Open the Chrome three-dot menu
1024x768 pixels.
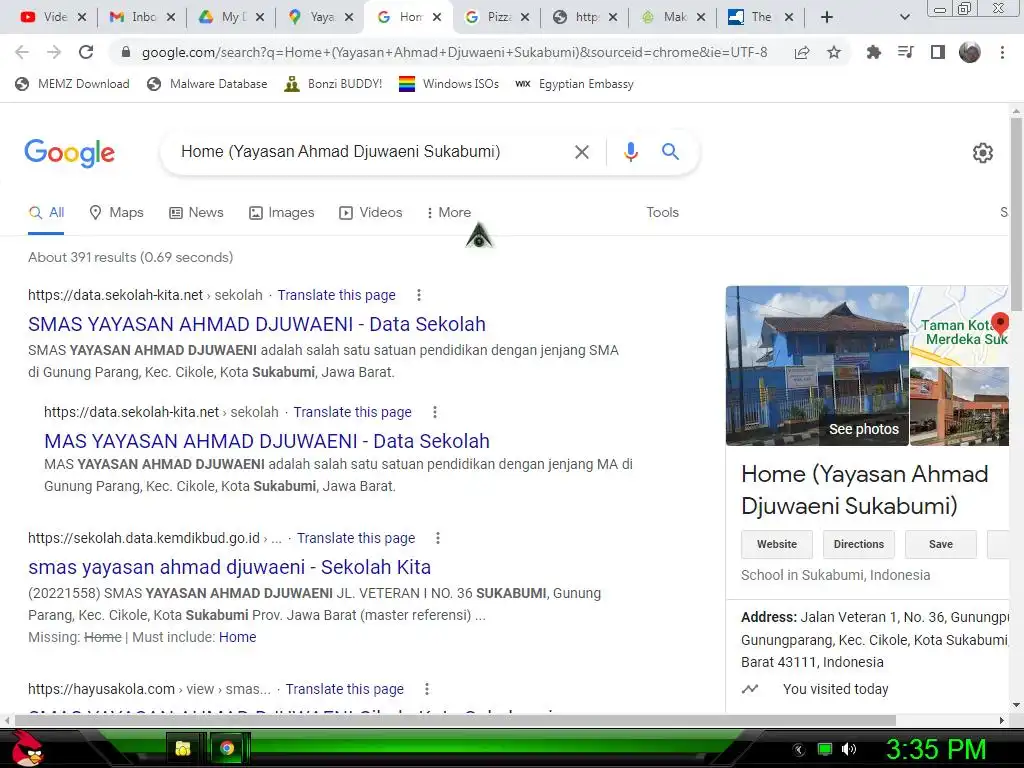1002,52
